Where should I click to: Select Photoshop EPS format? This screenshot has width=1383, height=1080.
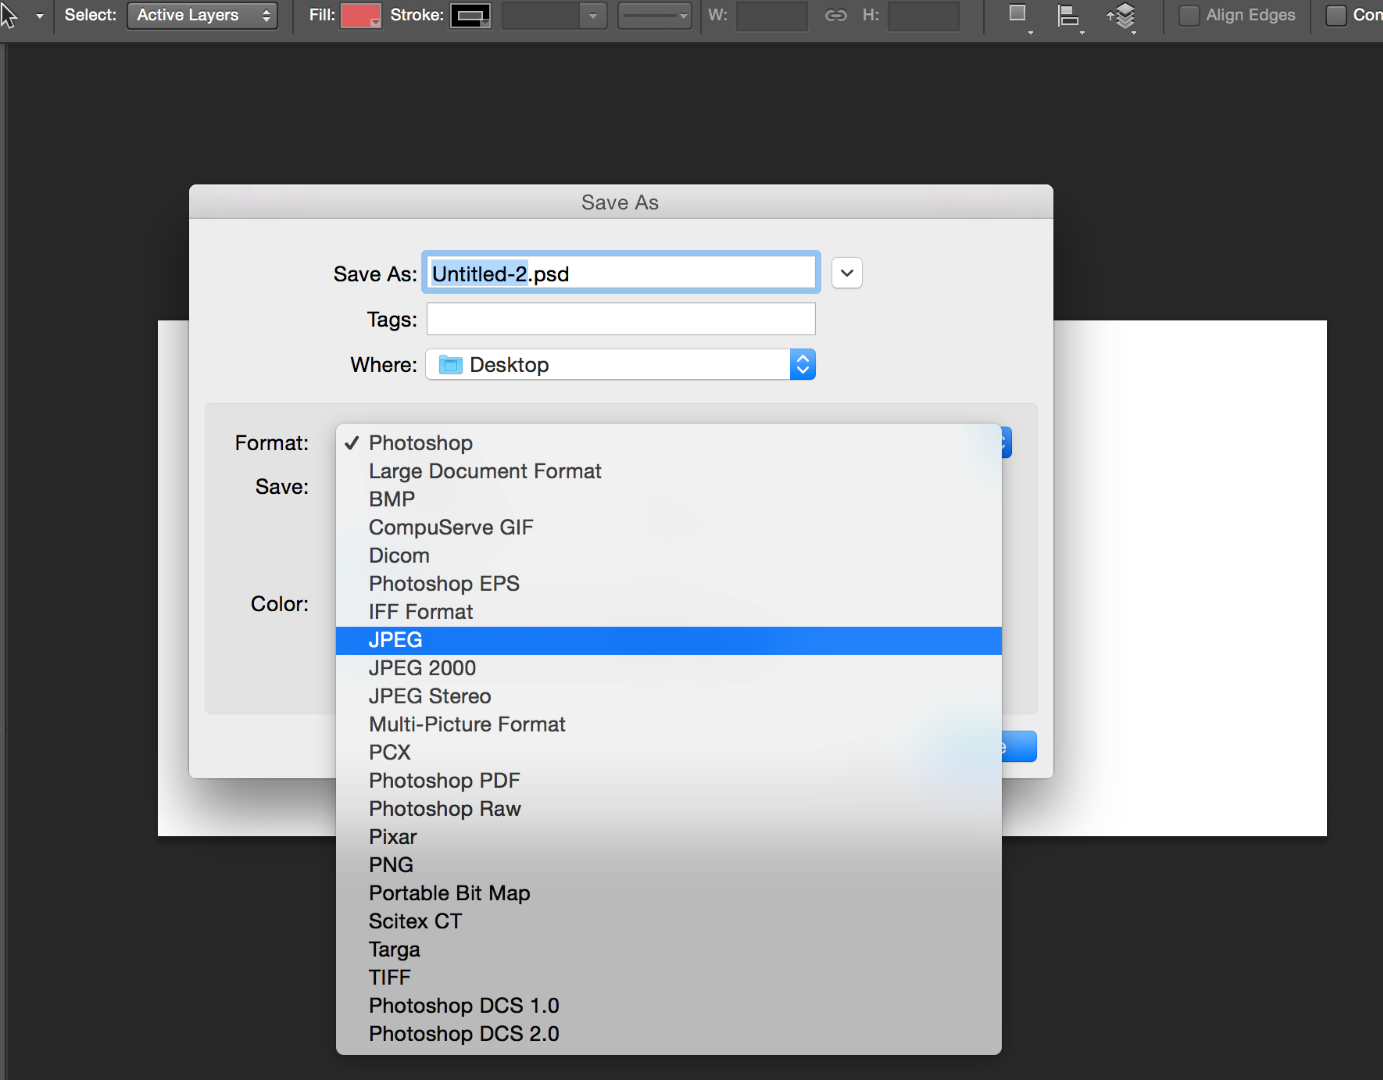(668, 584)
